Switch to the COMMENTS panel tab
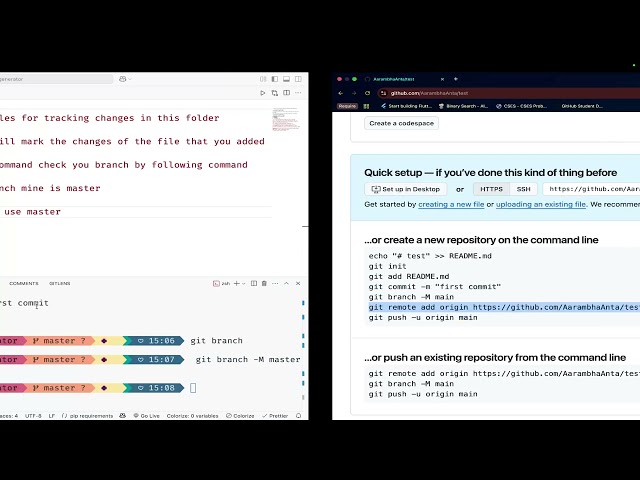The width and height of the screenshot is (640, 480). (x=24, y=283)
